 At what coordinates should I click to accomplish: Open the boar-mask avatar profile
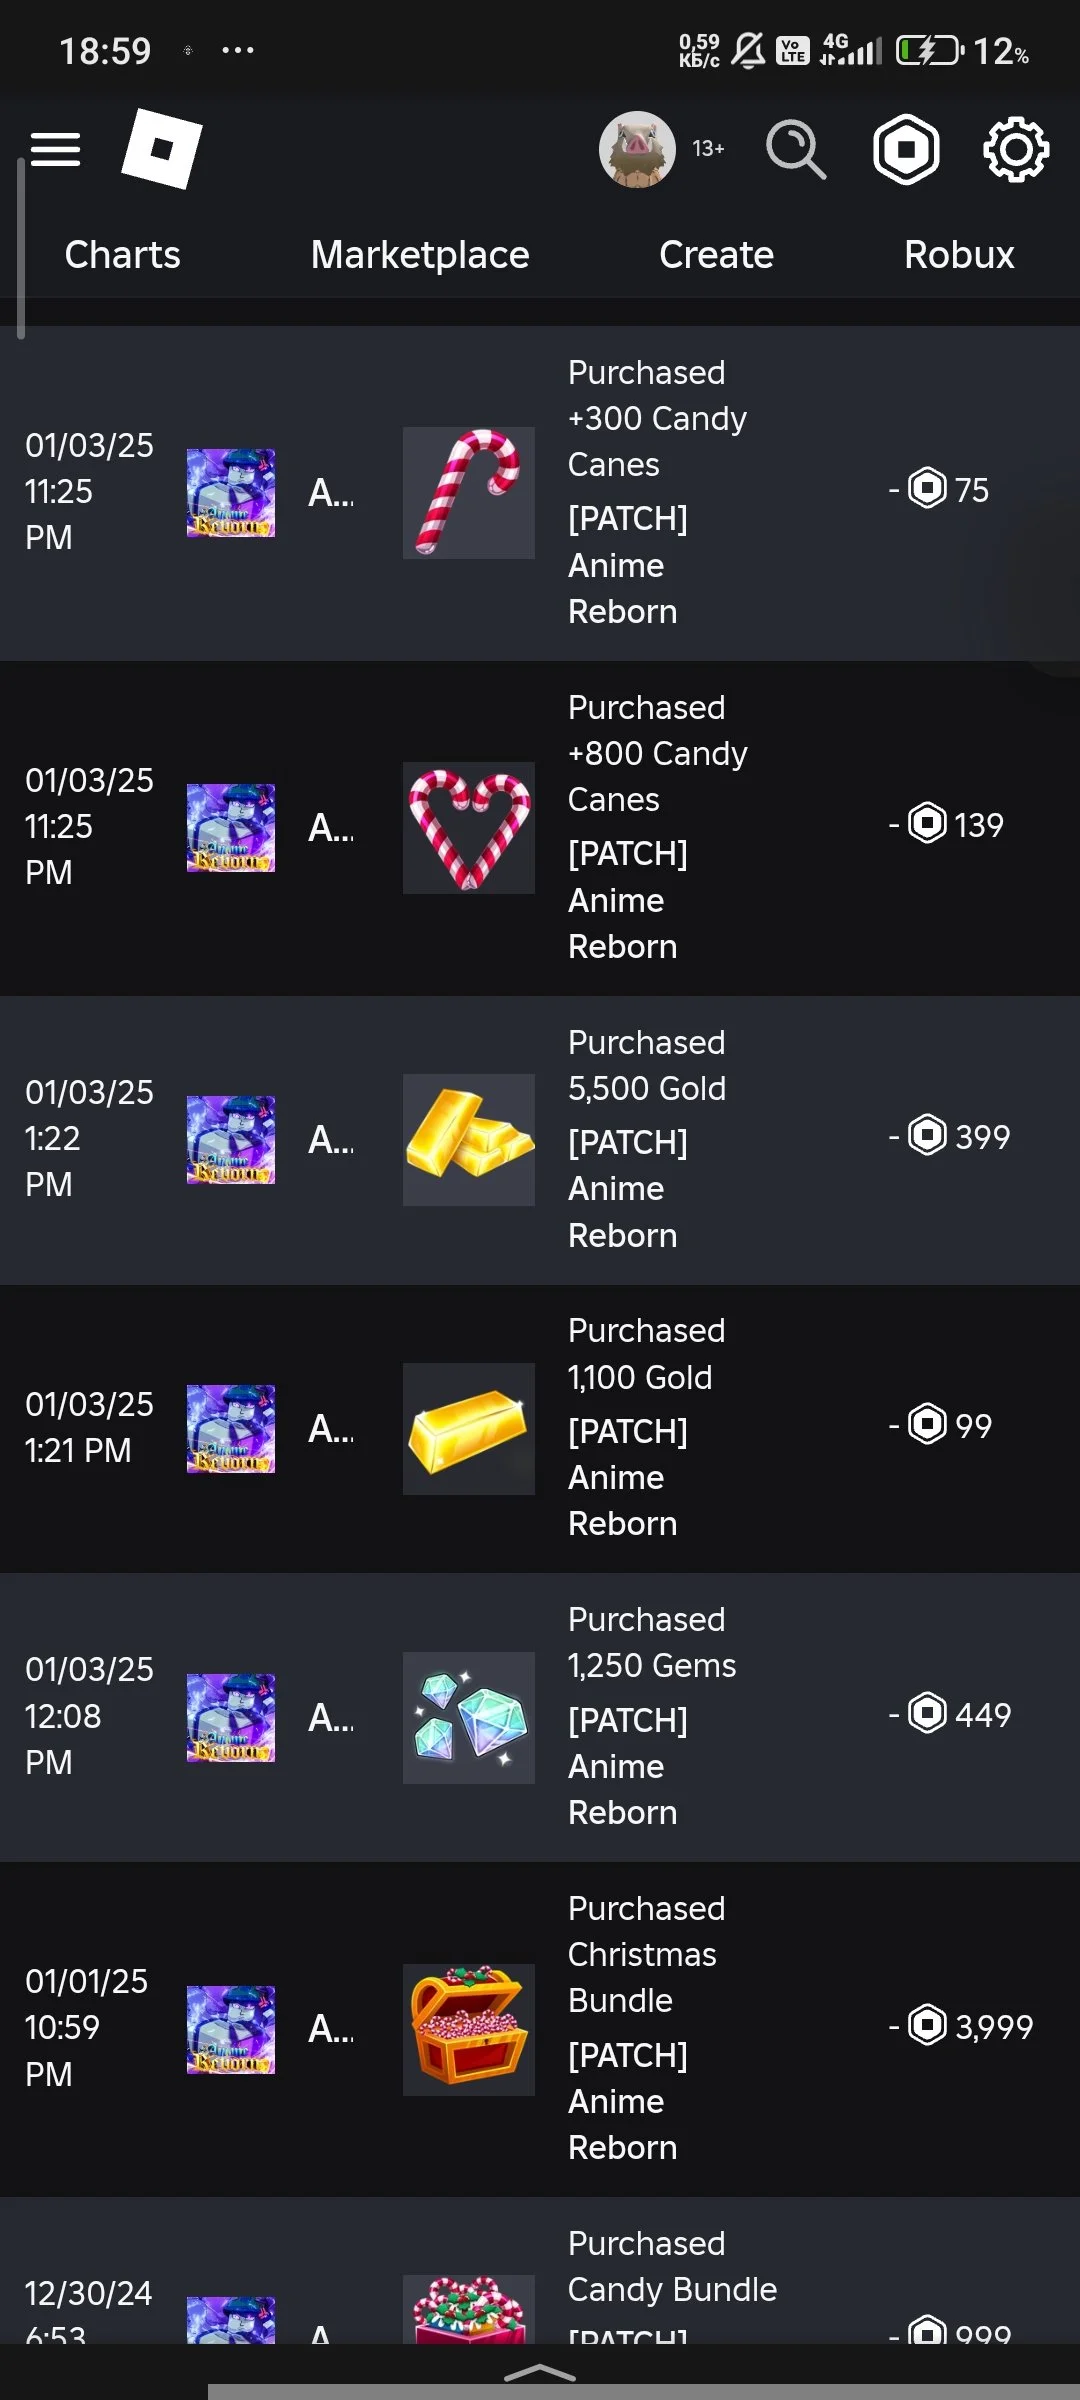[637, 149]
